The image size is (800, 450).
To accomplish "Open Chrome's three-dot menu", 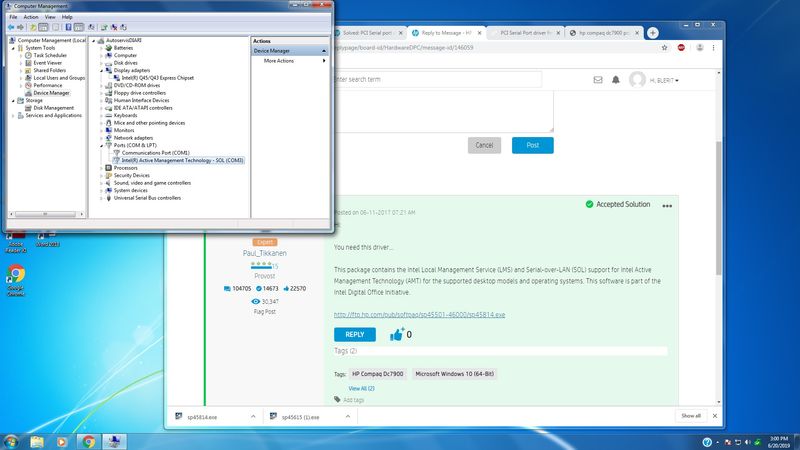I will pyautogui.click(x=713, y=47).
